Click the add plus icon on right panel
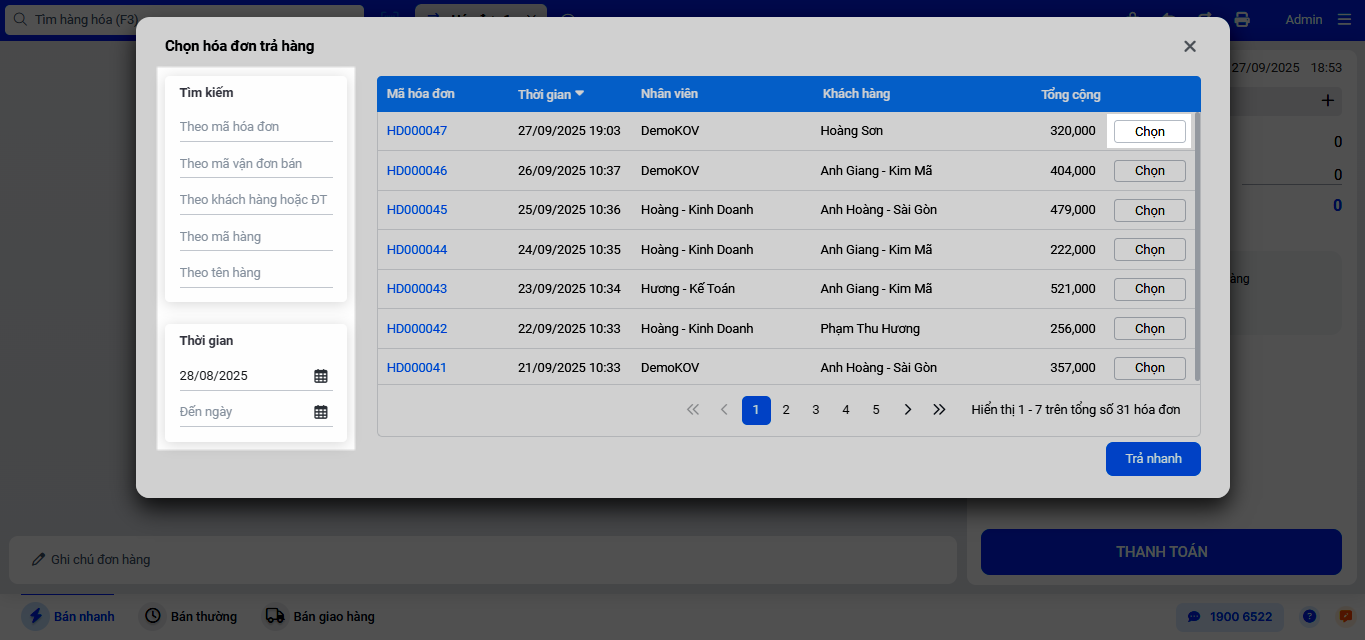Screen dimensions: 1365x640 pyautogui.click(x=1328, y=100)
